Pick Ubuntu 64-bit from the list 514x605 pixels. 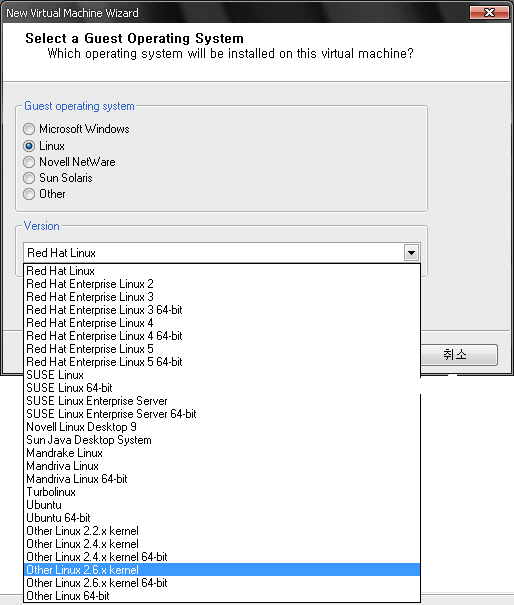tap(222, 518)
